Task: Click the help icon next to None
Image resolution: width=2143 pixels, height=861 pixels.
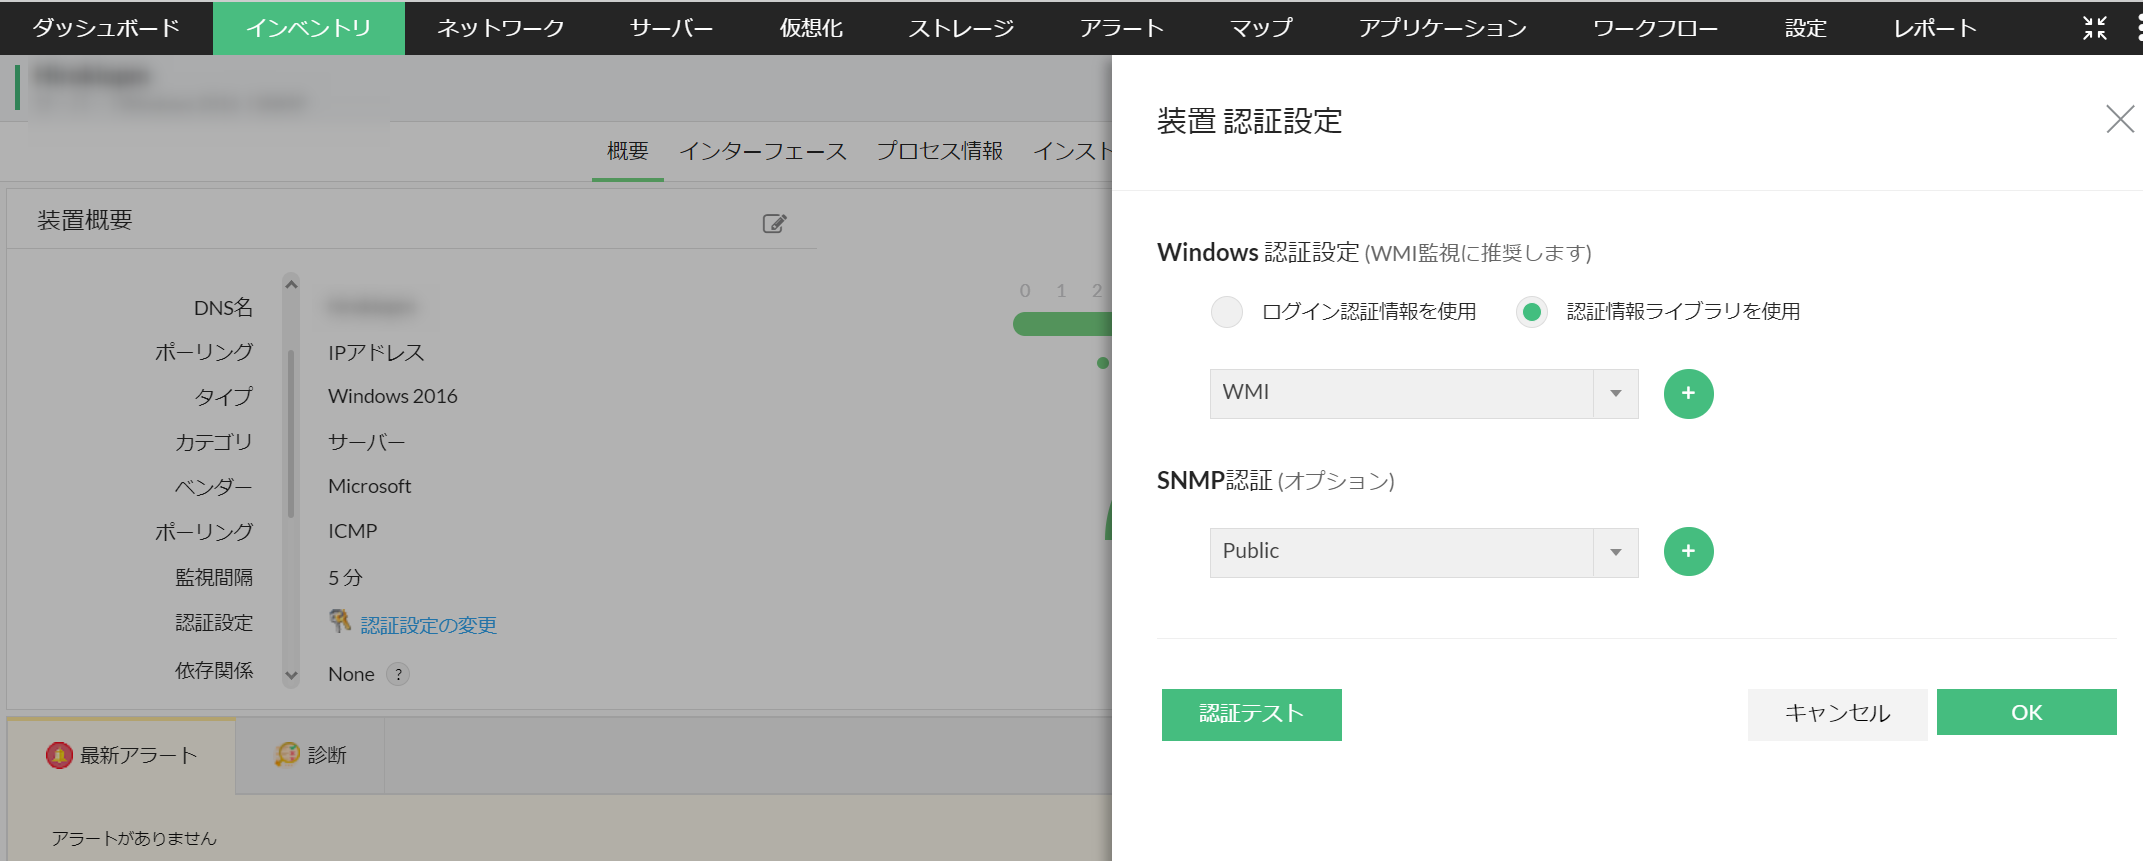Action: (x=398, y=674)
